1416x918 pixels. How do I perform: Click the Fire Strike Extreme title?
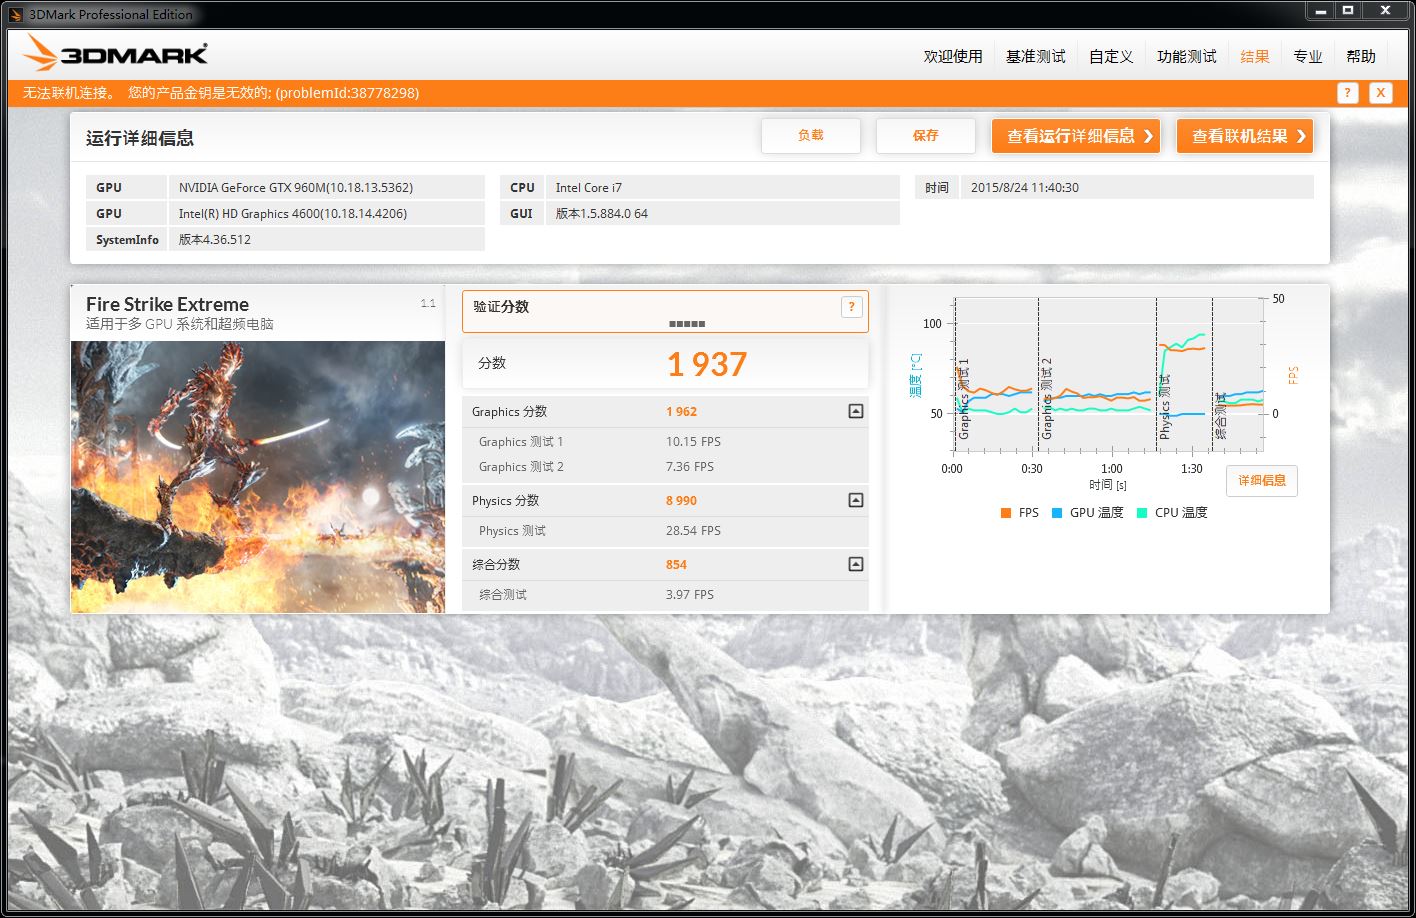[167, 305]
